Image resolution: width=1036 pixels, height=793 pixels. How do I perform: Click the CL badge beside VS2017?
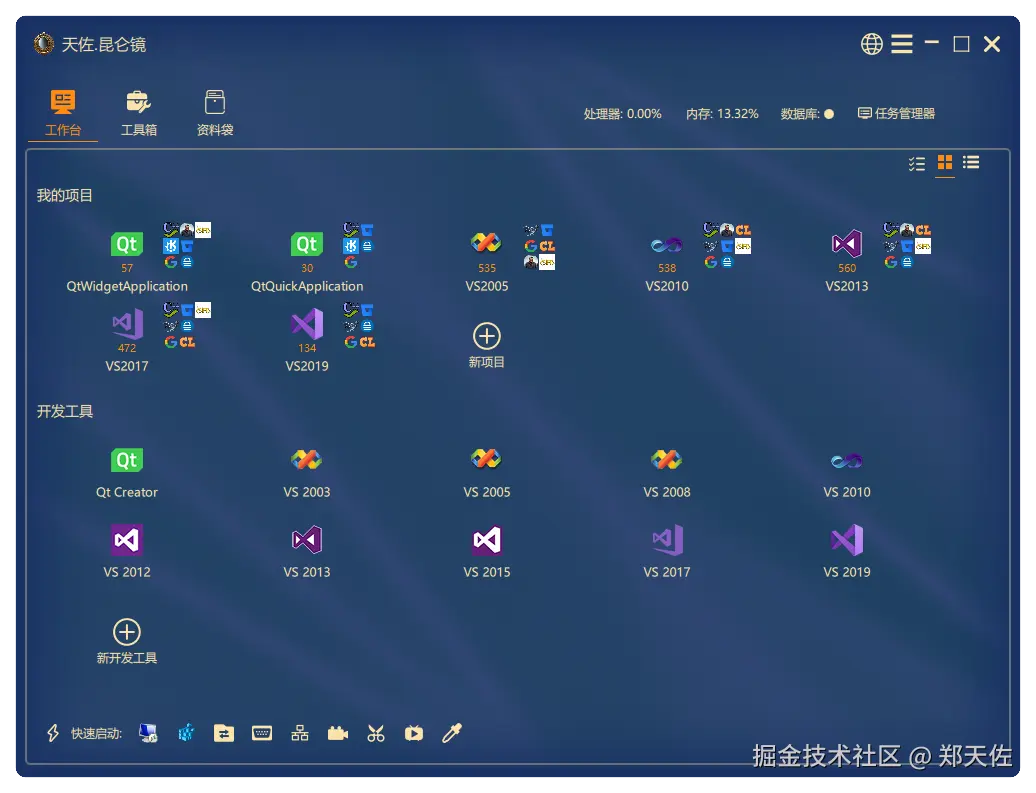pos(187,342)
